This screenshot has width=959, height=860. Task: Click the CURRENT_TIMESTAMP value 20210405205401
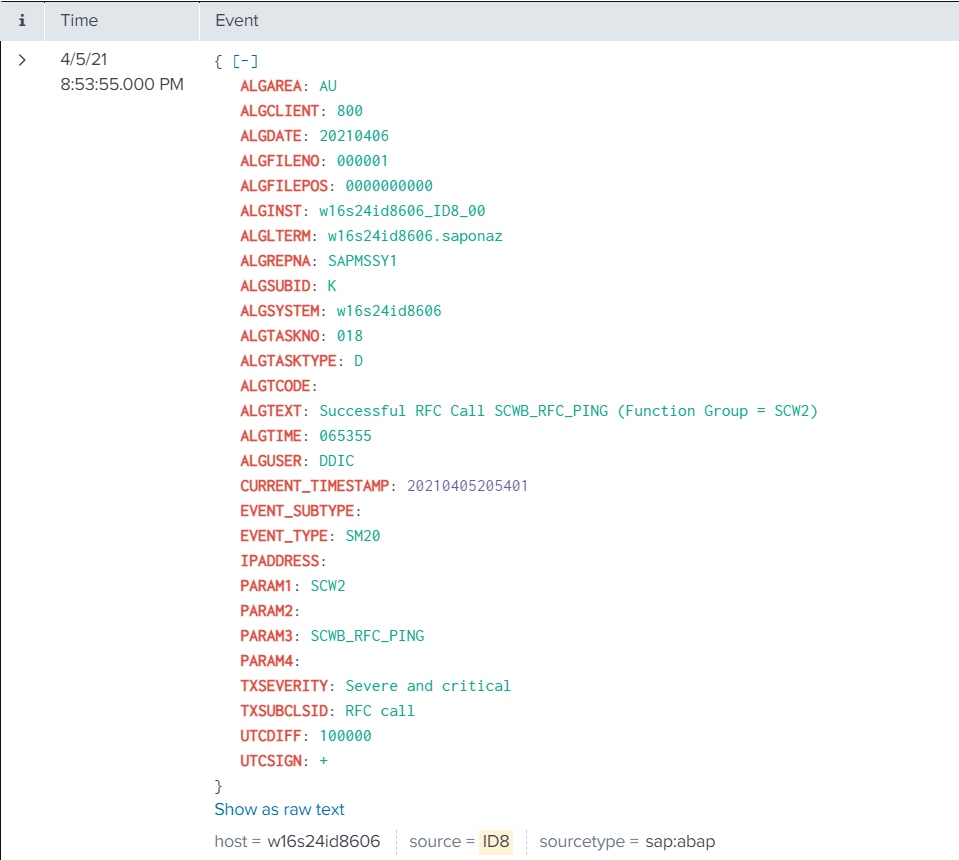tap(466, 486)
